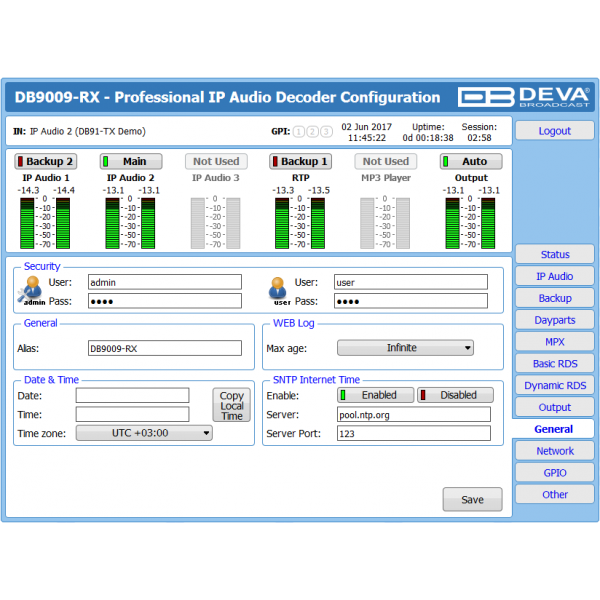Click the regular user's User name field
The width and height of the screenshot is (600, 600).
[411, 282]
